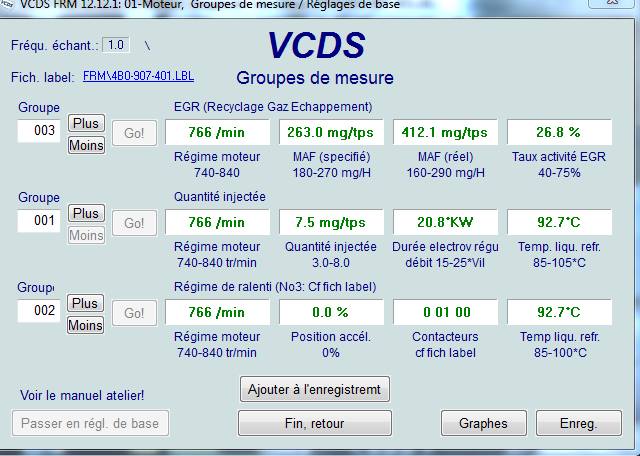
Task: Click the Fréqu. échant. value field
Action: click(116, 45)
